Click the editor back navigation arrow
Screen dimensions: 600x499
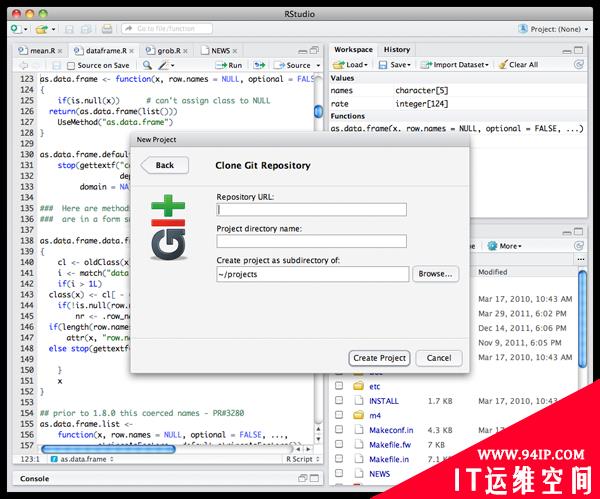pyautogui.click(x=23, y=65)
